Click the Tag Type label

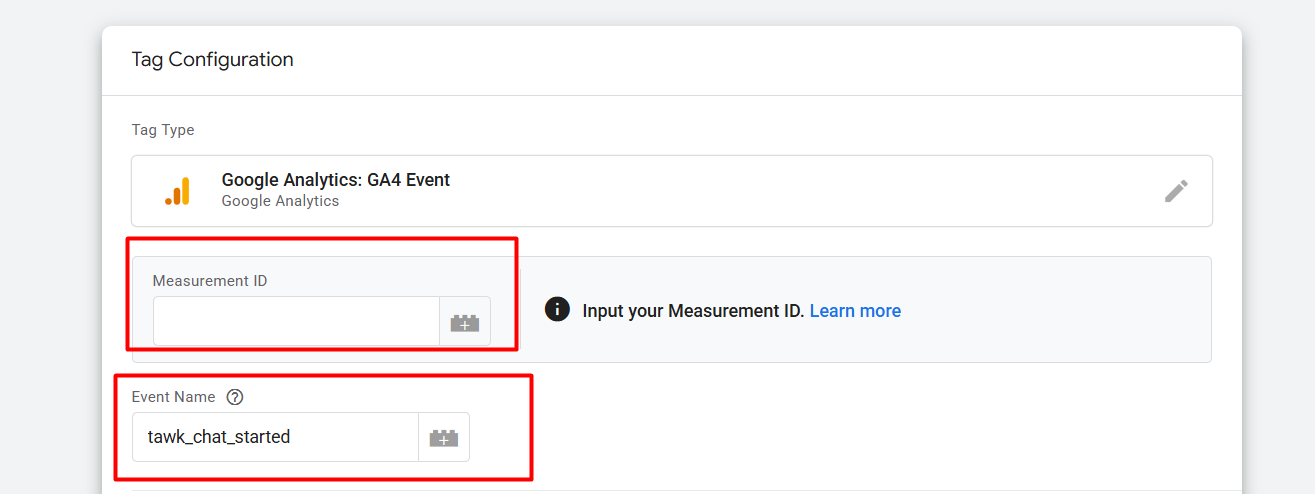(x=163, y=130)
